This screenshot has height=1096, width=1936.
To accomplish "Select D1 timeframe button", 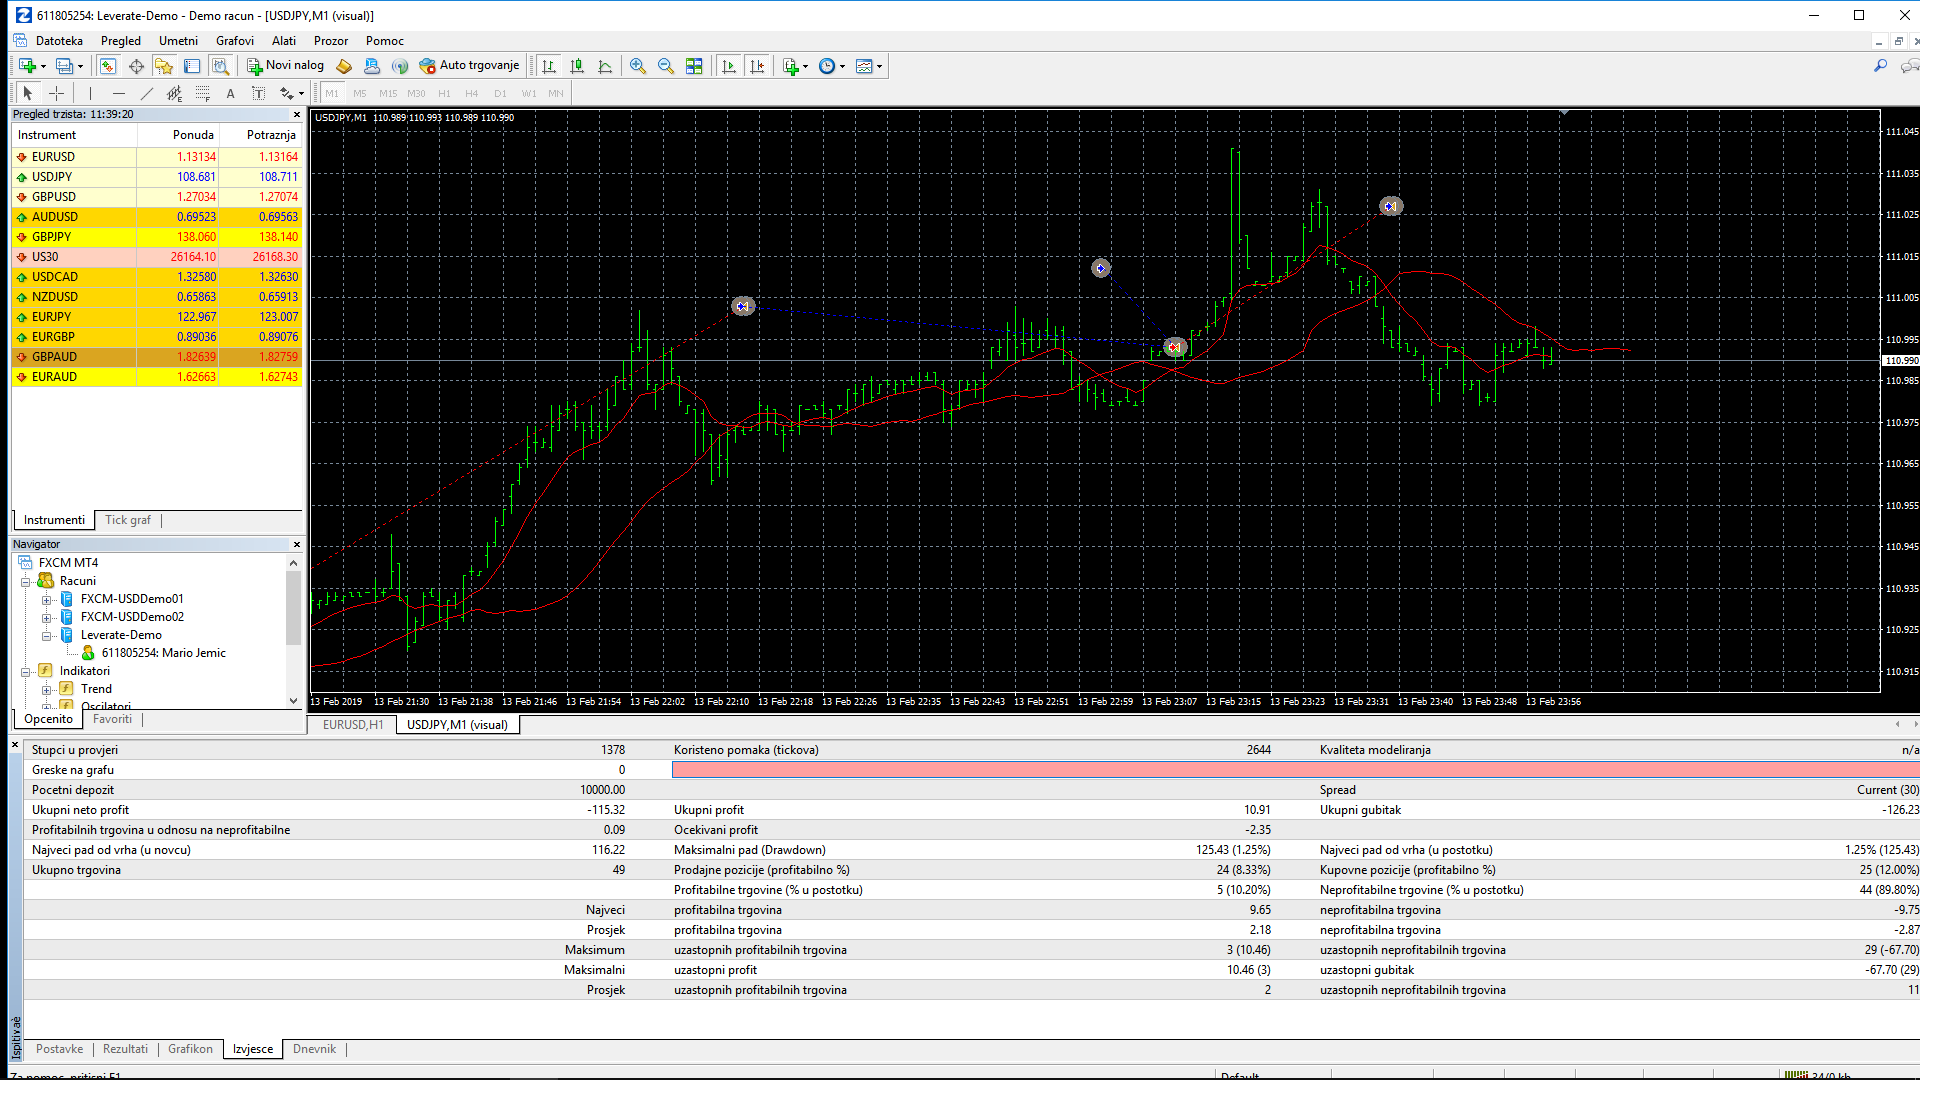I will [x=500, y=93].
